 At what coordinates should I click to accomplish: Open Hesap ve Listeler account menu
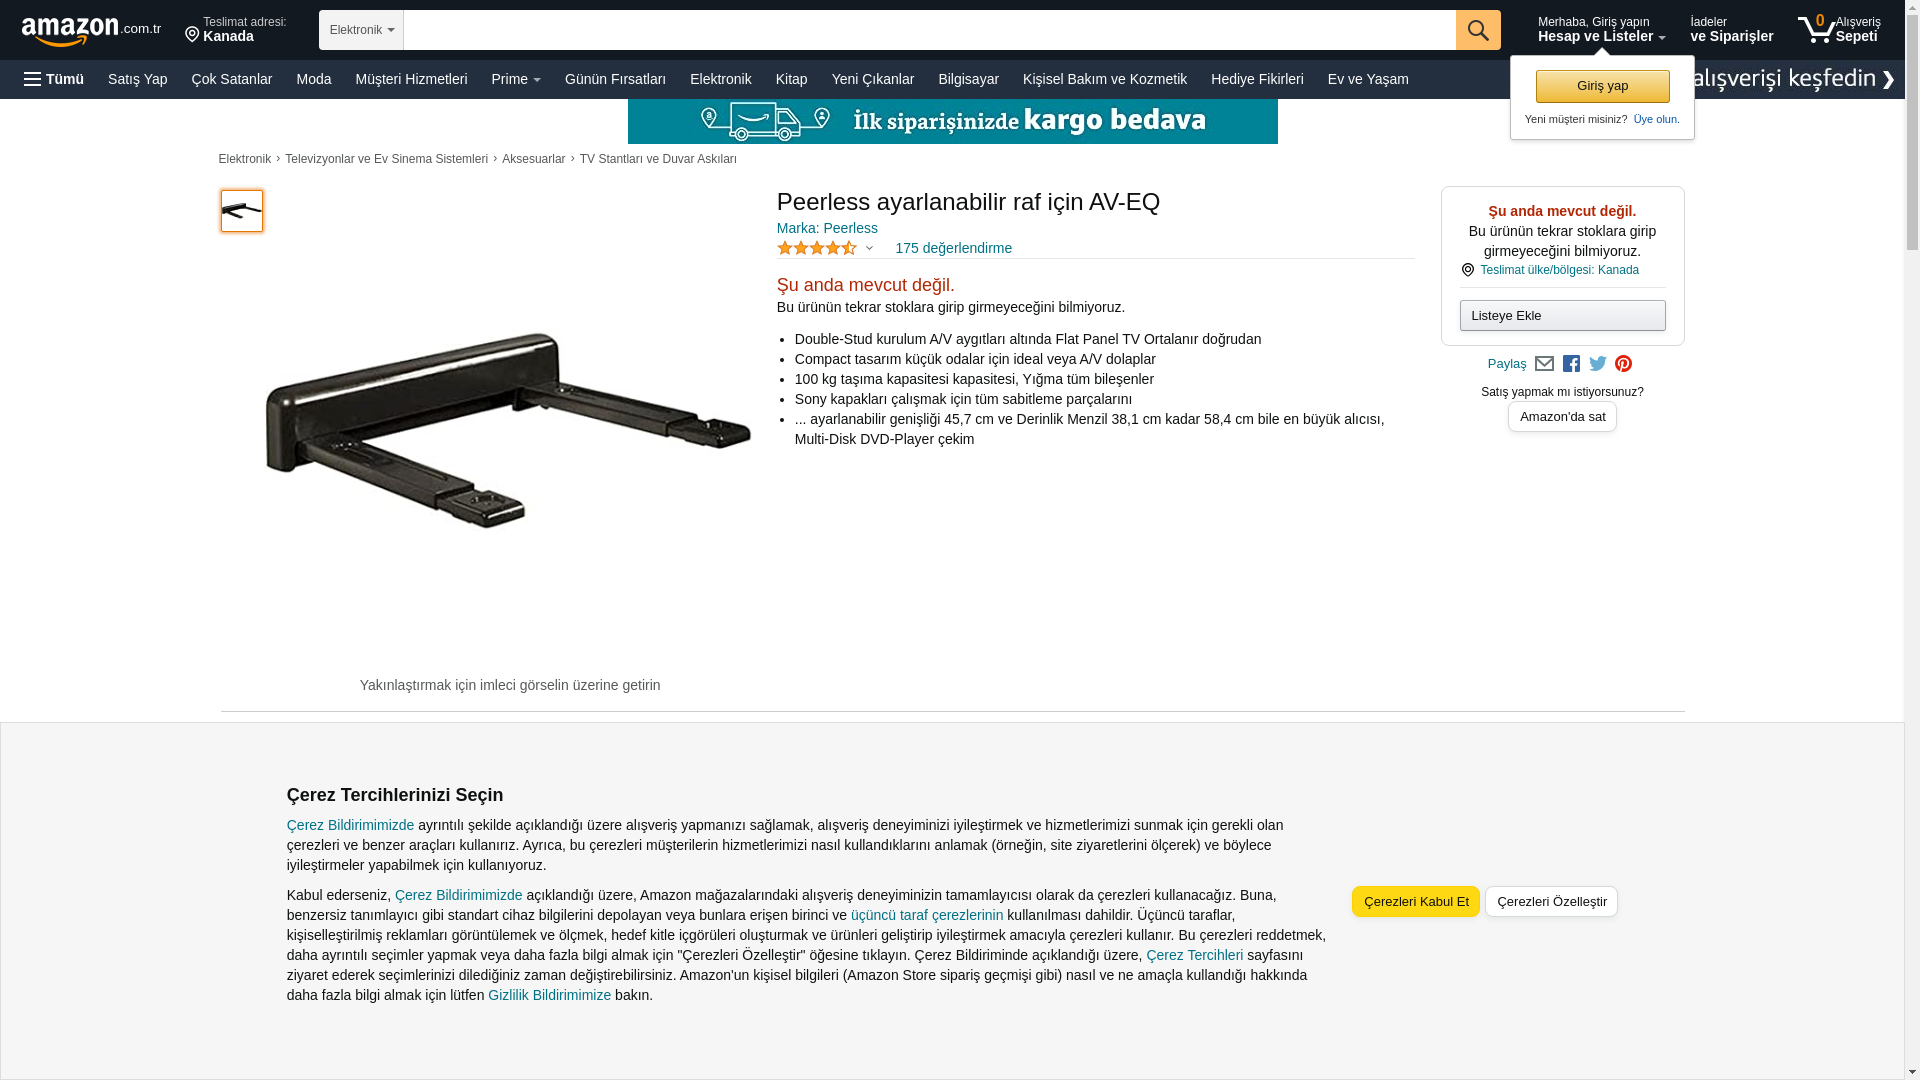(1601, 29)
